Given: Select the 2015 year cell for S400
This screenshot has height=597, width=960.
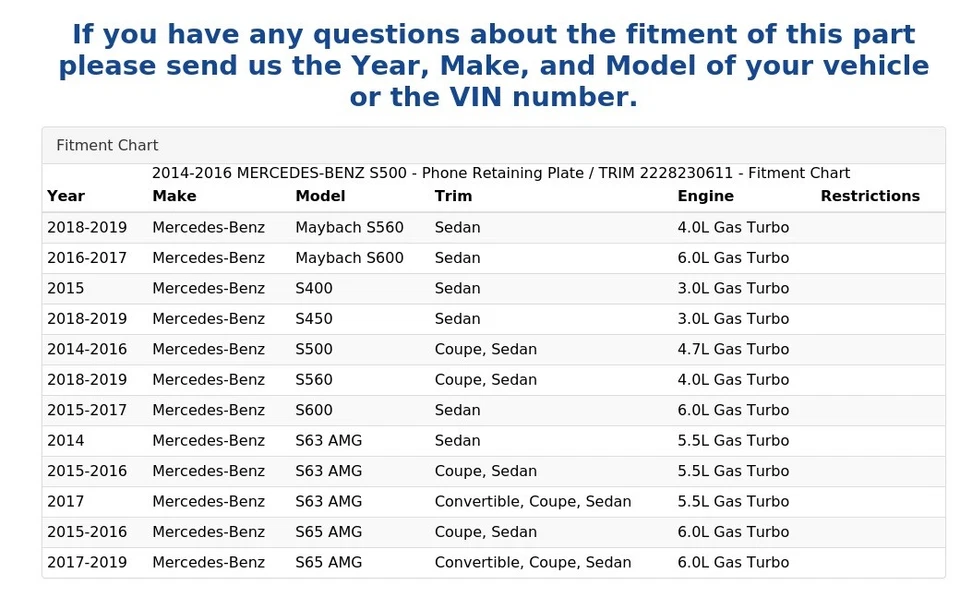Looking at the screenshot, I should click(x=66, y=288).
